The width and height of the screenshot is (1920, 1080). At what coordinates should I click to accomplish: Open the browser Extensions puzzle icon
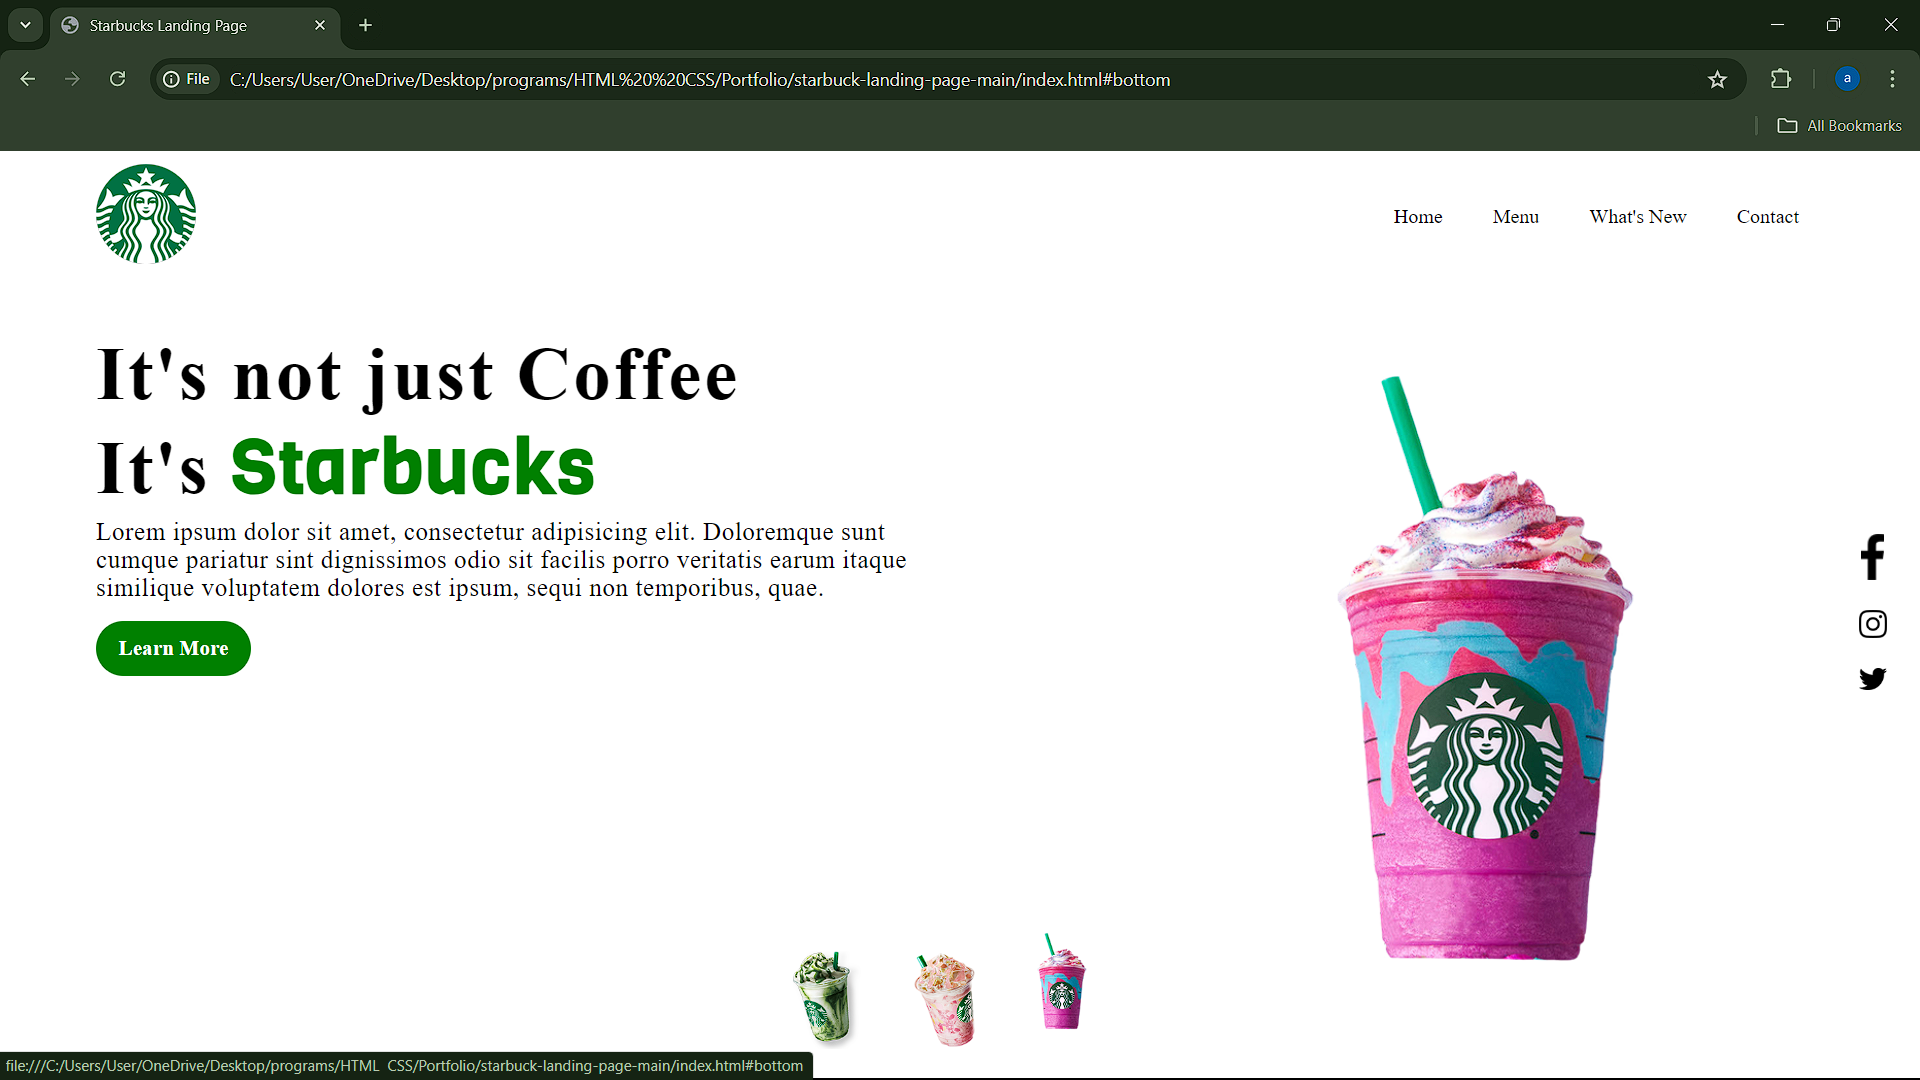pos(1781,79)
